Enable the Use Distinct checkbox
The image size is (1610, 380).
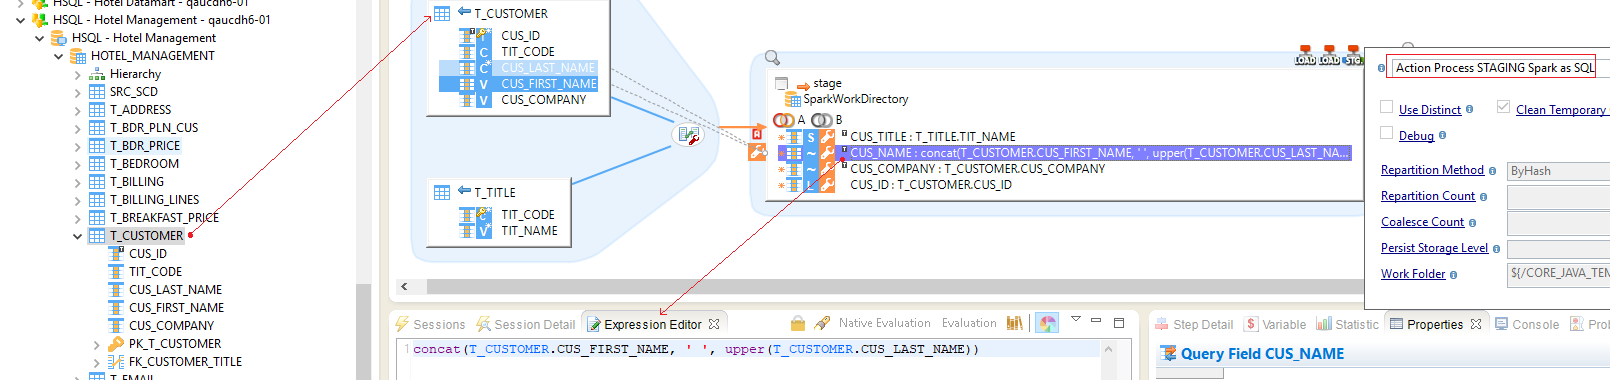(x=1386, y=107)
